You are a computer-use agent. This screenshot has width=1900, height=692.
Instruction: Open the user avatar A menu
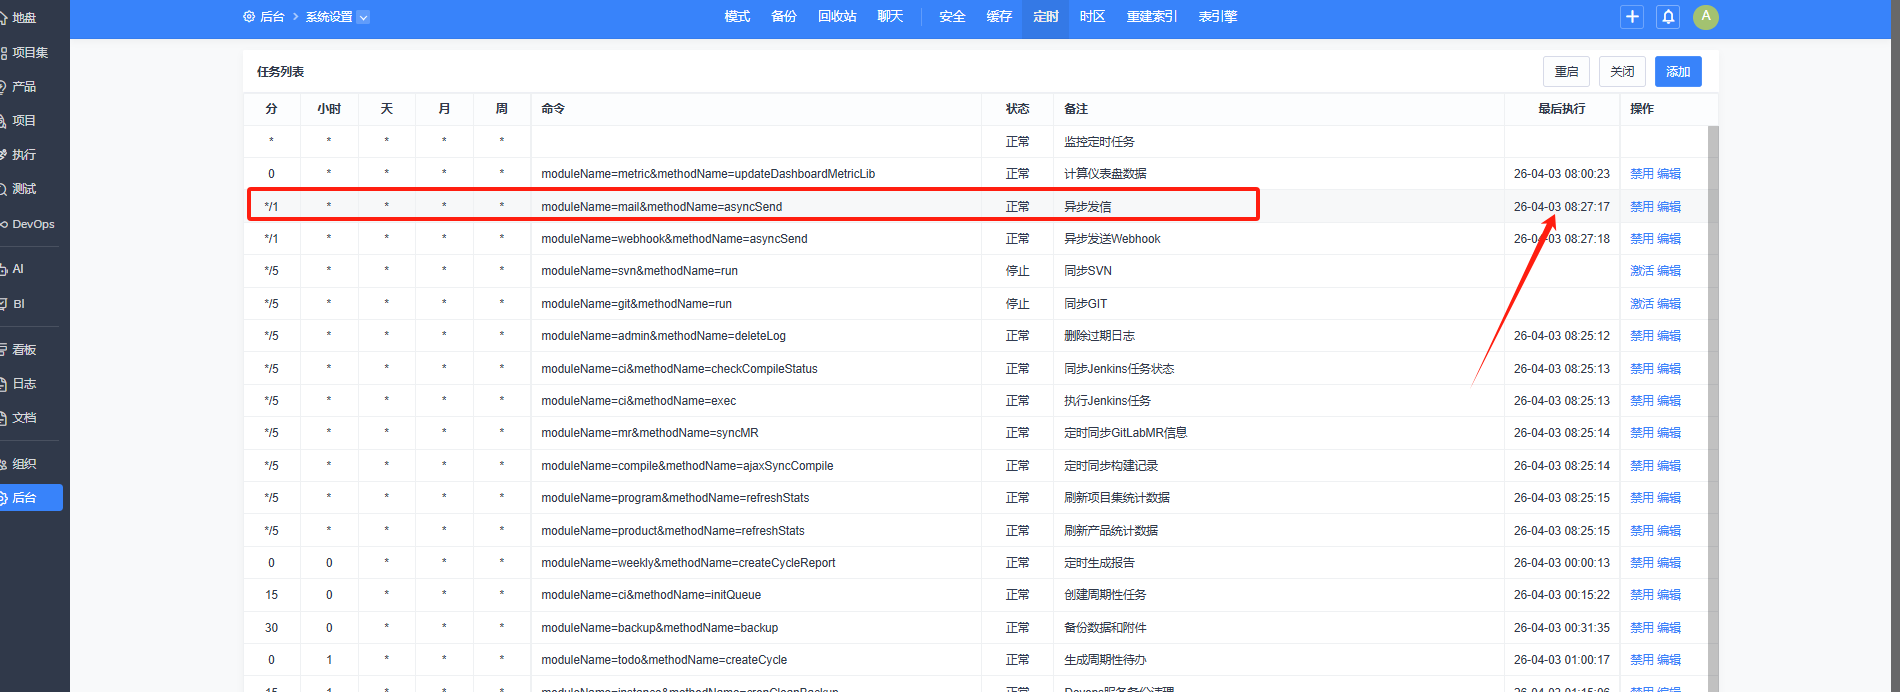[x=1706, y=16]
